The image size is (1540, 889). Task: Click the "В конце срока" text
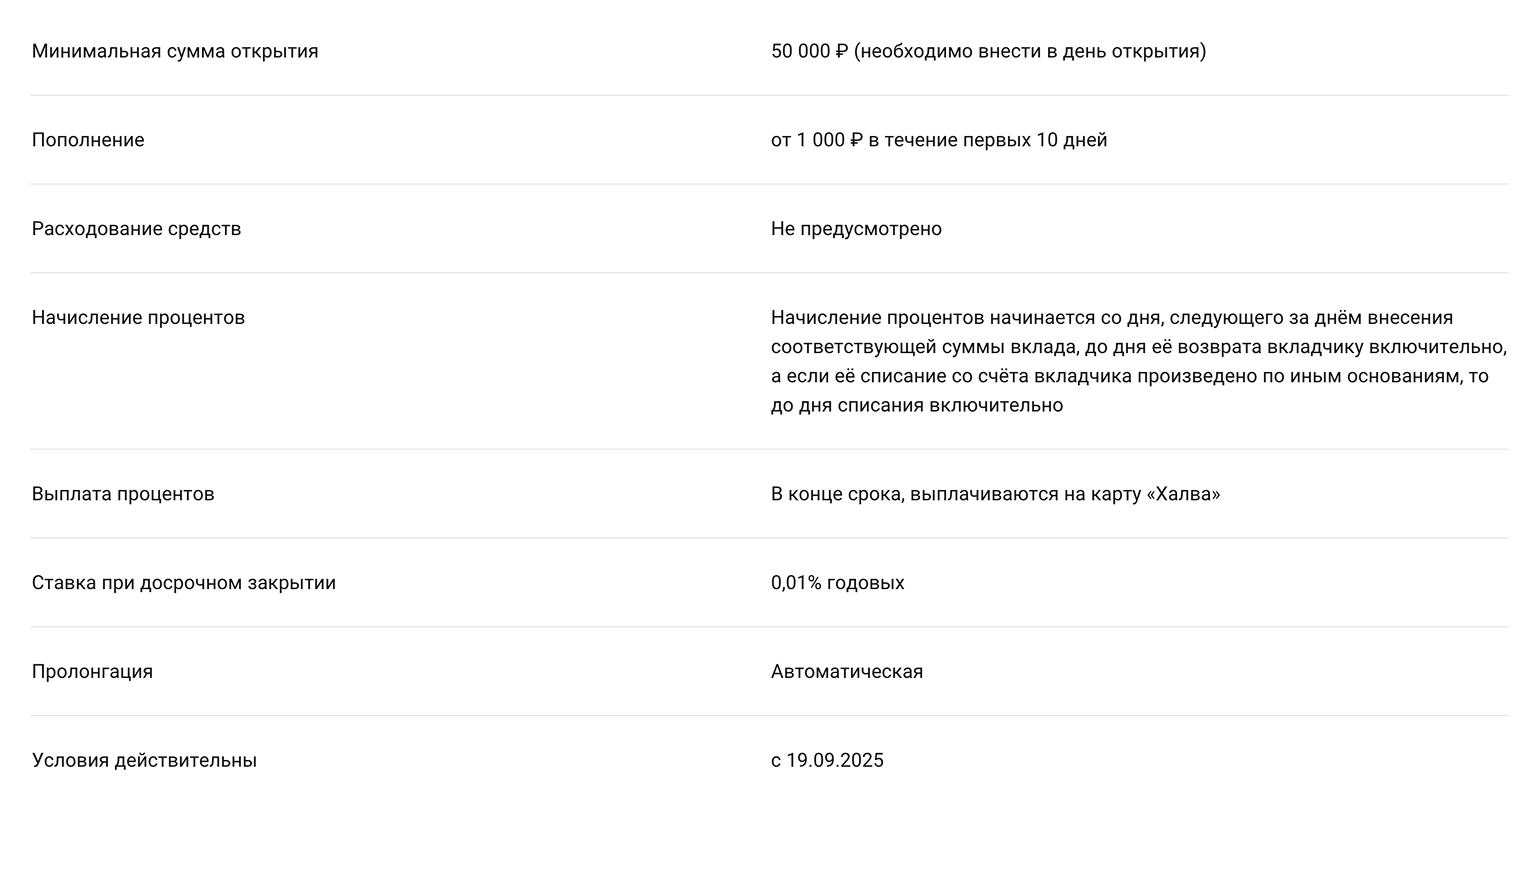837,494
